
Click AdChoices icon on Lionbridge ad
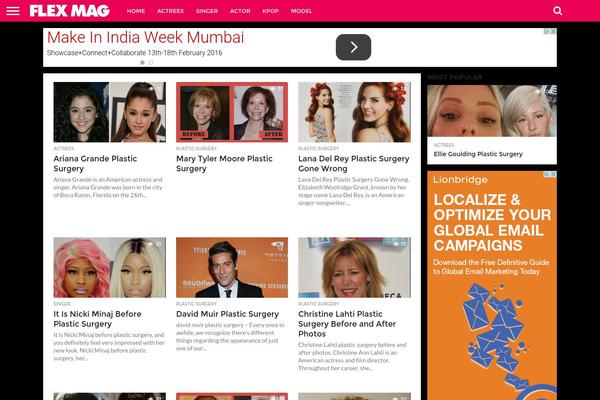[x=547, y=174]
